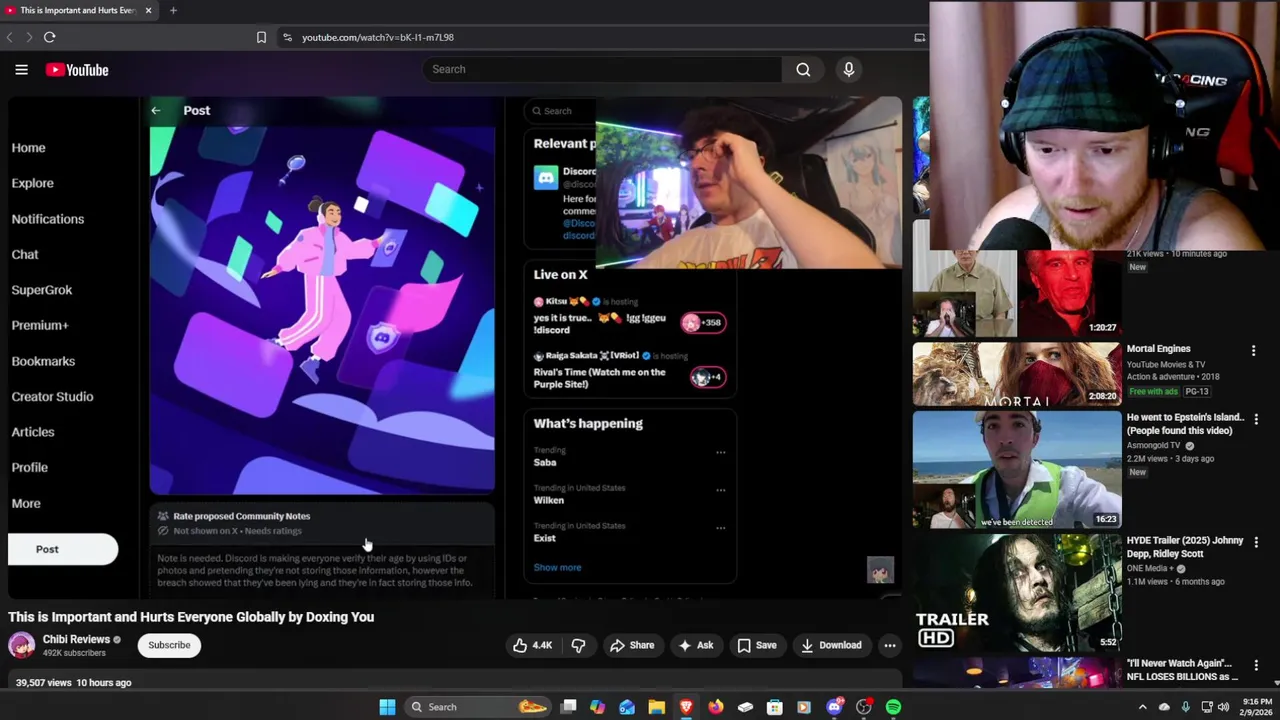This screenshot has width=1280, height=720.
Task: Show hidden system tray icons
Action: coord(1142,707)
